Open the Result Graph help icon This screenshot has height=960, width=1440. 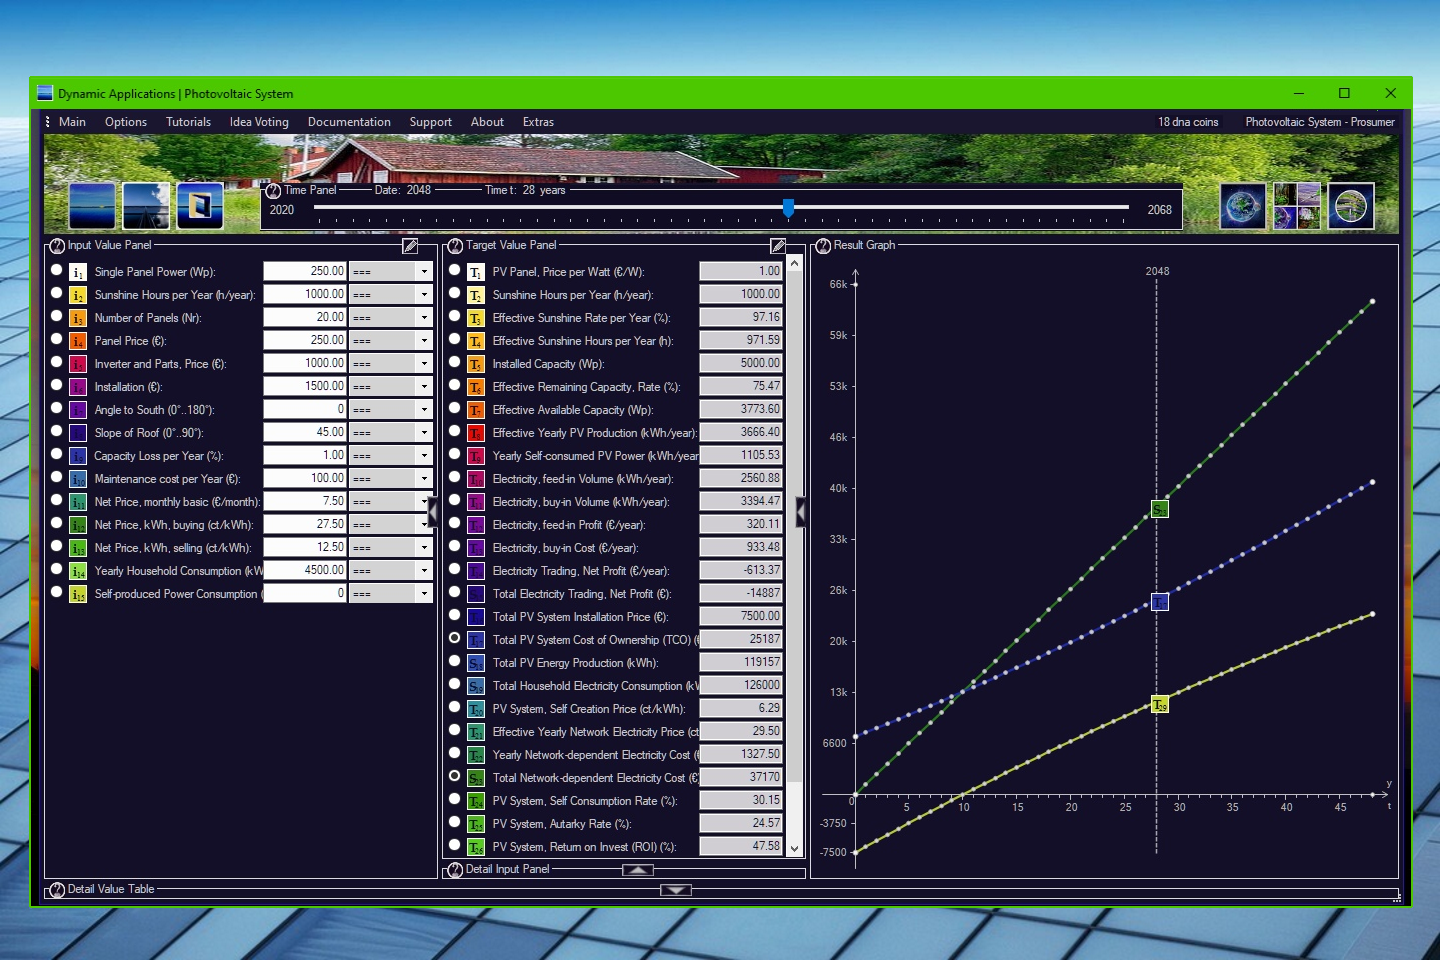[823, 246]
